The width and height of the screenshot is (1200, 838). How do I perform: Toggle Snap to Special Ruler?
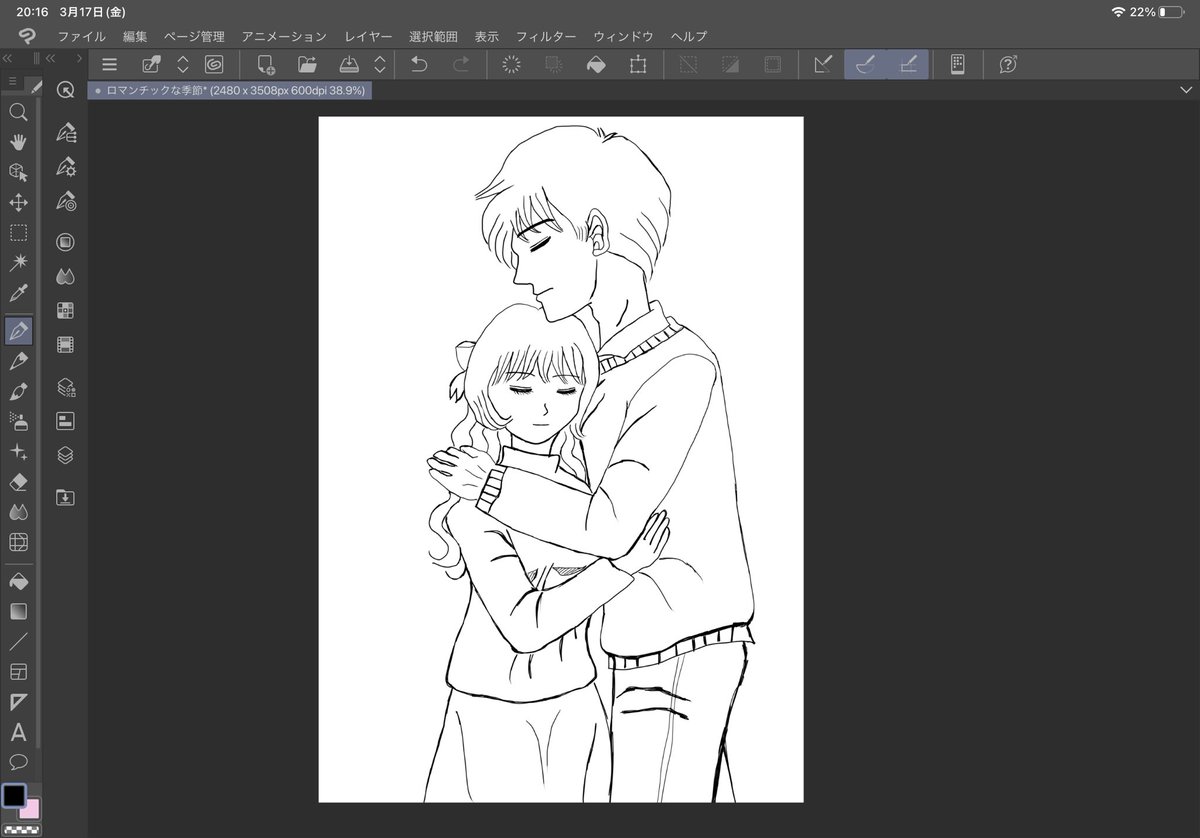tap(865, 64)
